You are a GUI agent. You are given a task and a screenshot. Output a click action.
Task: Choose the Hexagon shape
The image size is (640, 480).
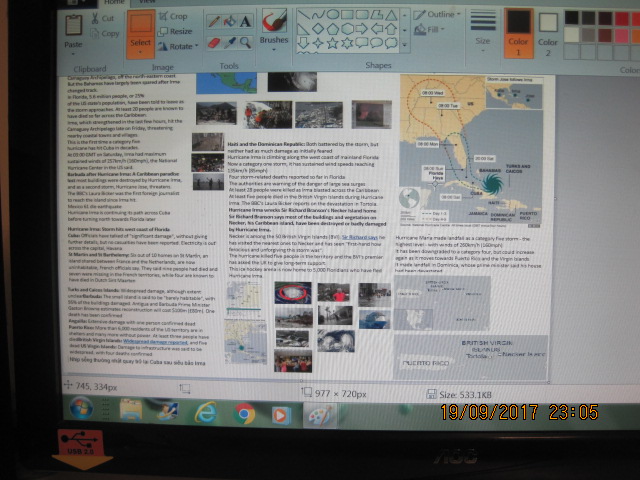click(x=347, y=29)
